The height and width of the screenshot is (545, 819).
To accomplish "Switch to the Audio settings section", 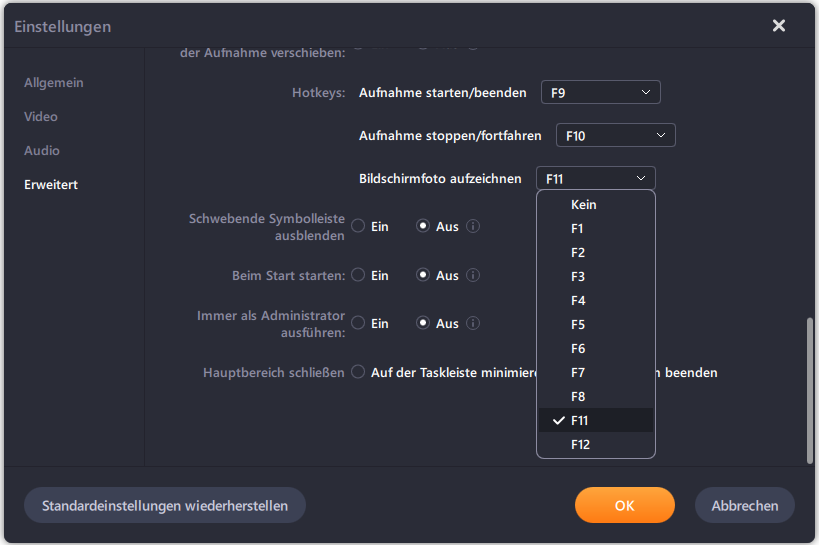I will click(42, 150).
